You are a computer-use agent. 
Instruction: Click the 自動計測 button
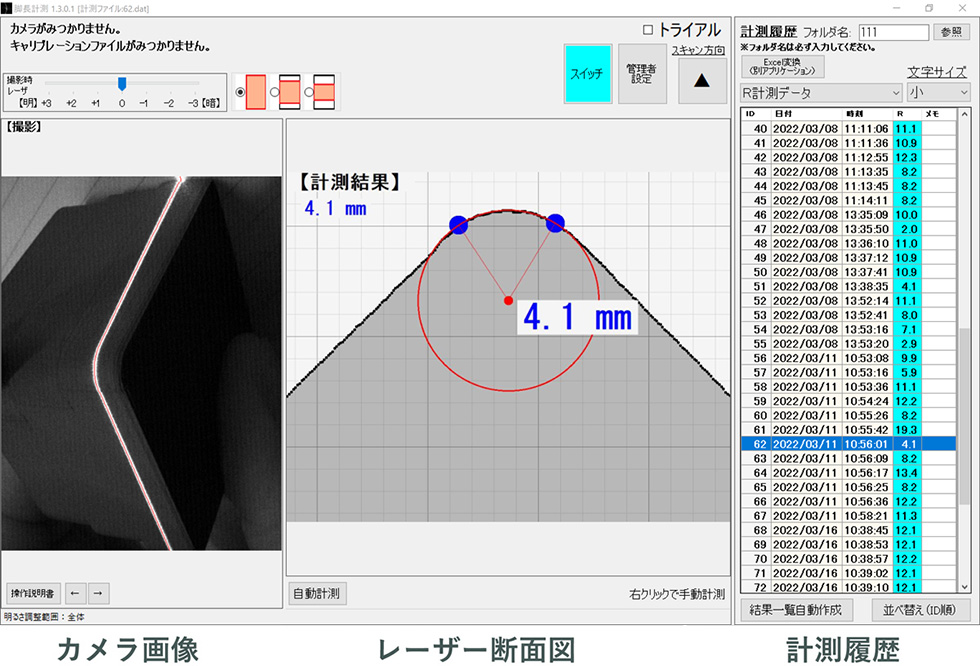[316, 593]
